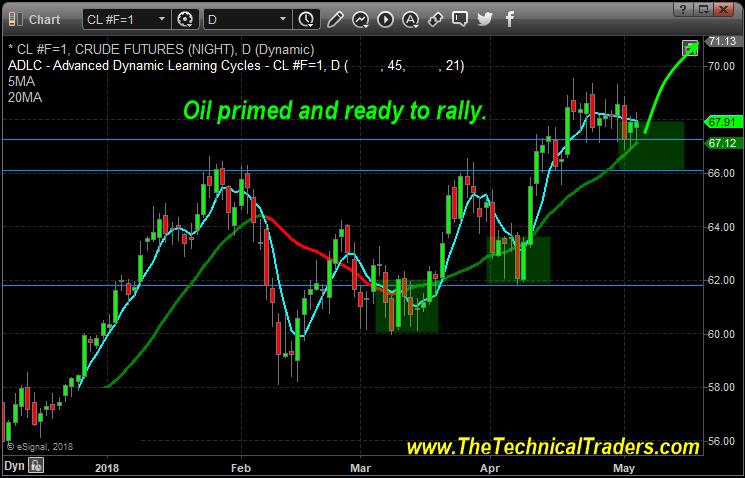Open help with the question mark button
Viewport: 745px width, 478px height.
683,9
